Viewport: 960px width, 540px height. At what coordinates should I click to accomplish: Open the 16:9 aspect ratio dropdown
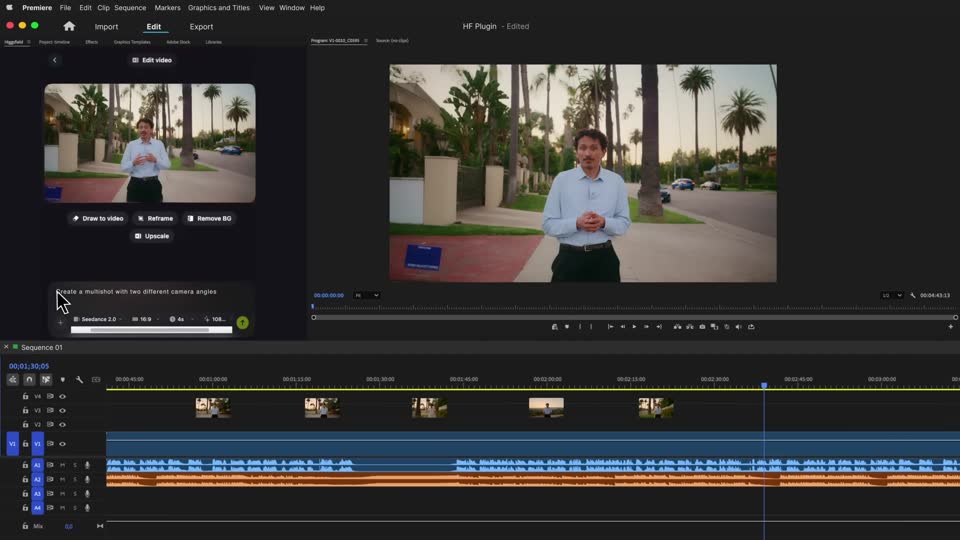point(145,319)
